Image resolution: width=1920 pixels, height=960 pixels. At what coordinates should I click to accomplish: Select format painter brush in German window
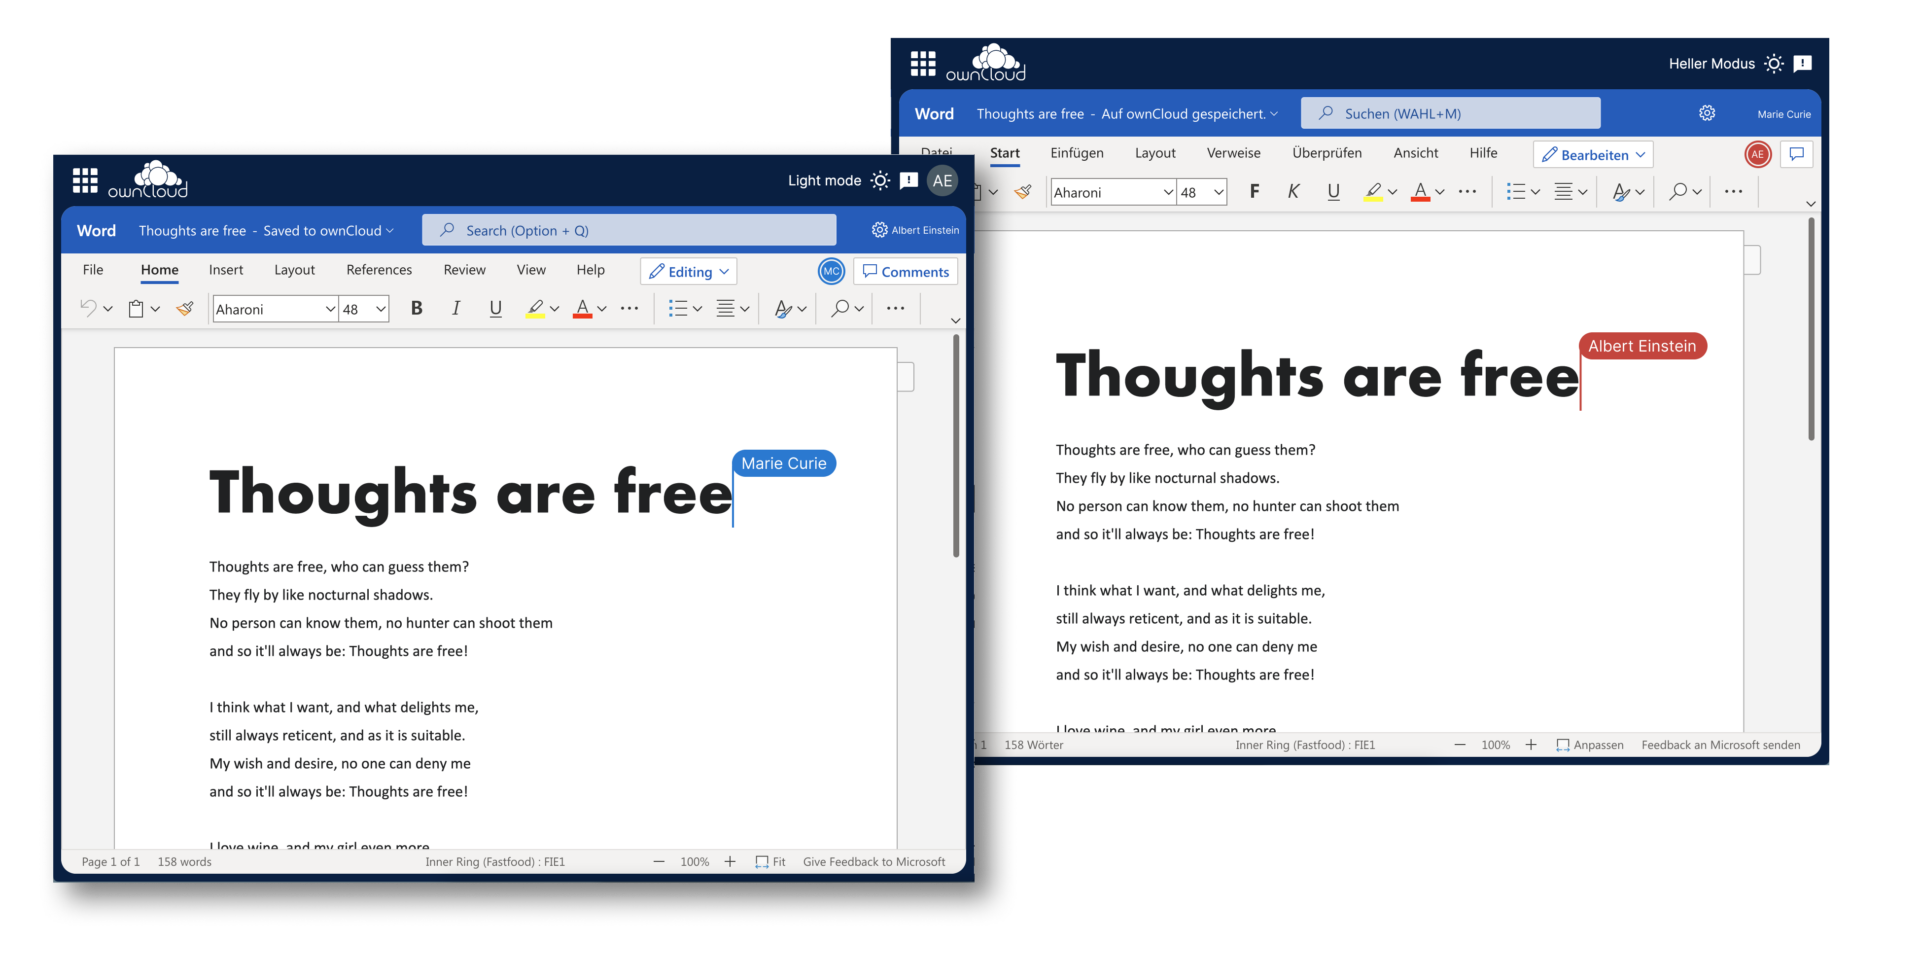[1023, 192]
